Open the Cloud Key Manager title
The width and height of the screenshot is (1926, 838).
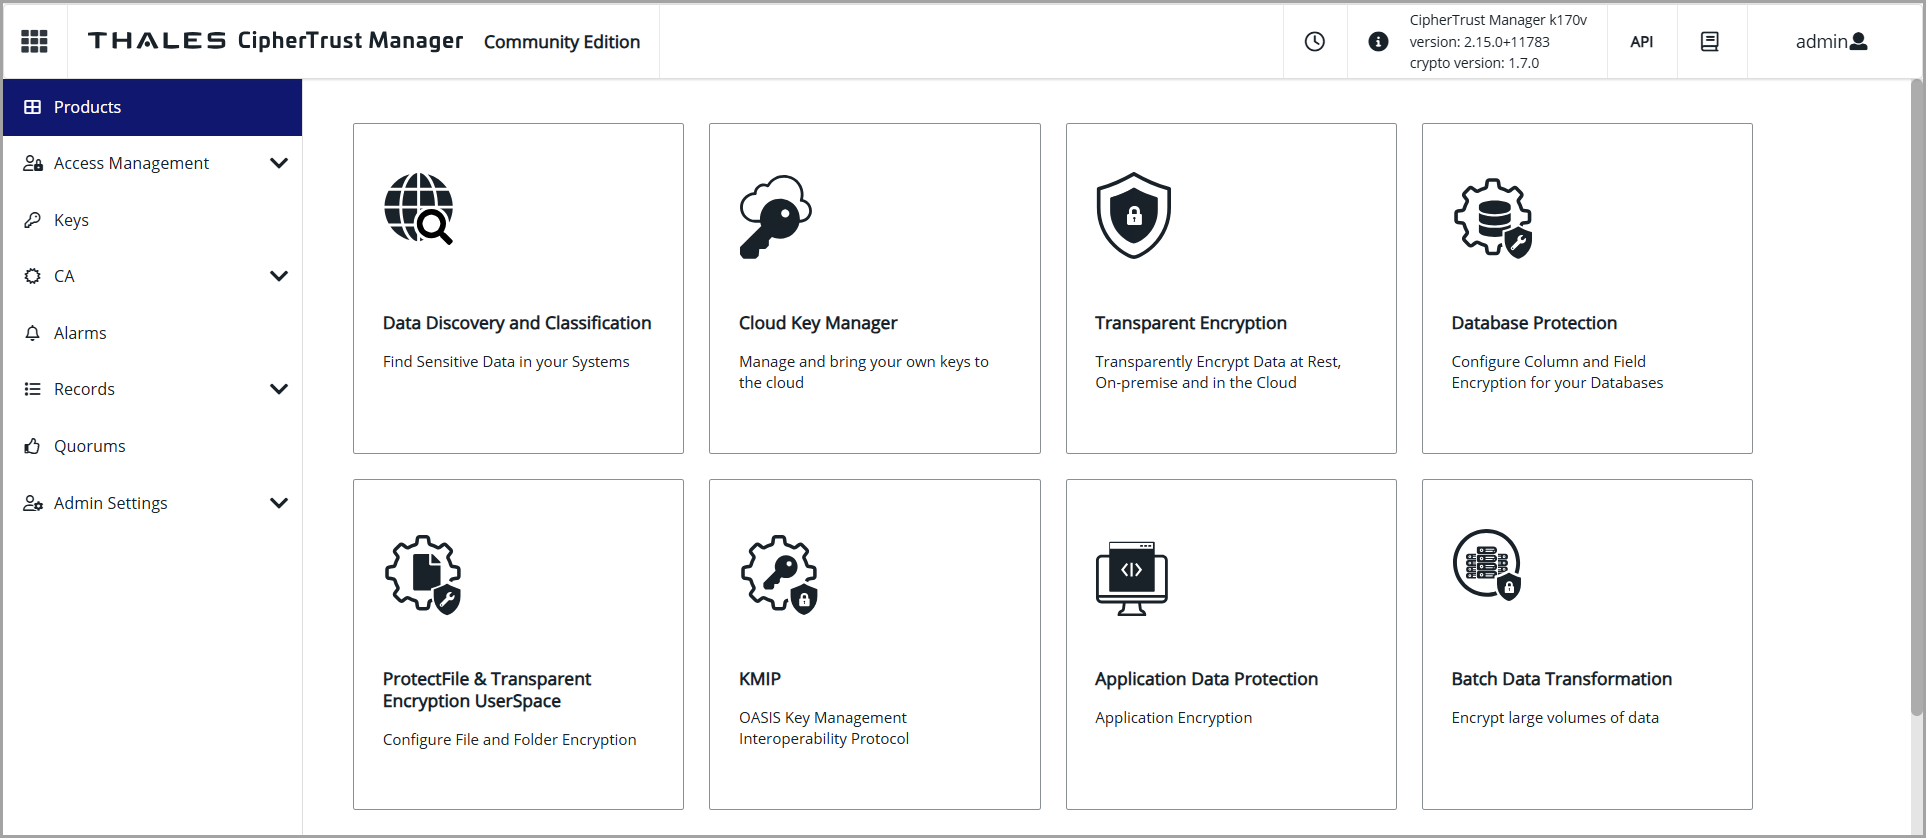tap(818, 323)
